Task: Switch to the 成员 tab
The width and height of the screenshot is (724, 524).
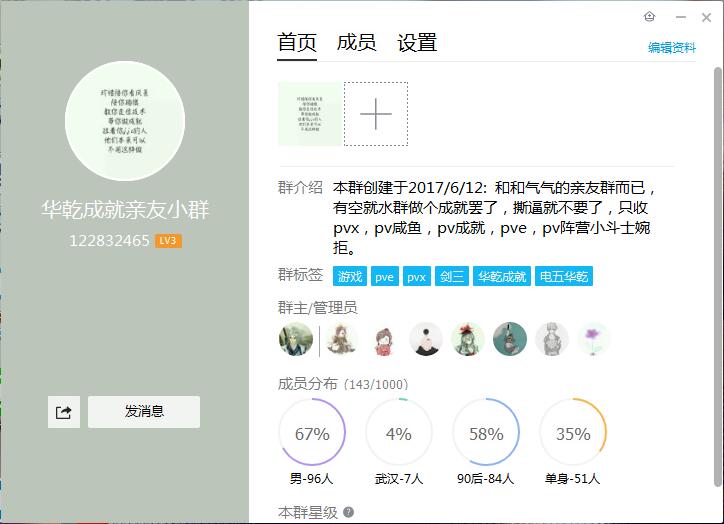Action: tap(356, 42)
